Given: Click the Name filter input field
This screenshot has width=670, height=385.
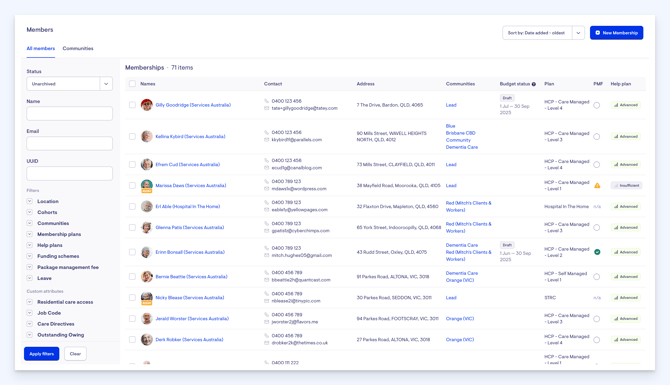Looking at the screenshot, I should 70,114.
